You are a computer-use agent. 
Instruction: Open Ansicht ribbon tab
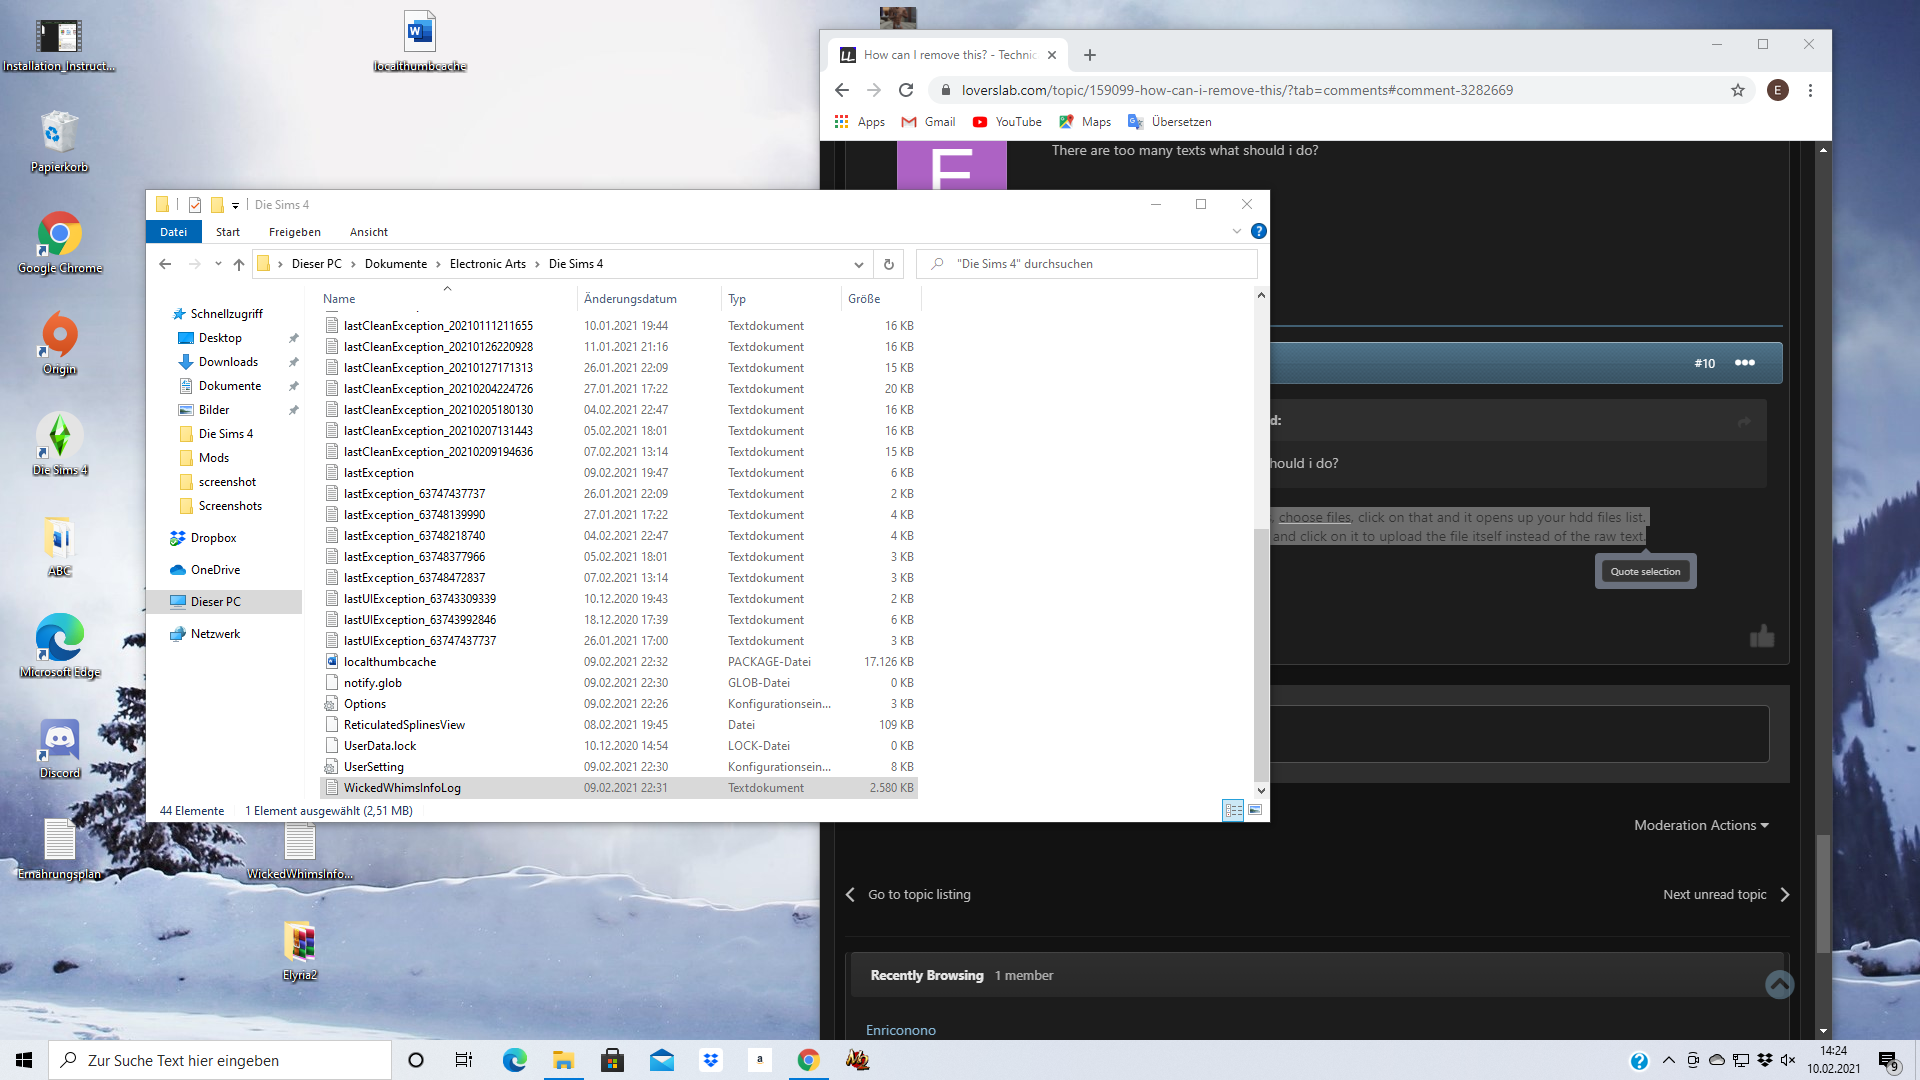coord(369,231)
